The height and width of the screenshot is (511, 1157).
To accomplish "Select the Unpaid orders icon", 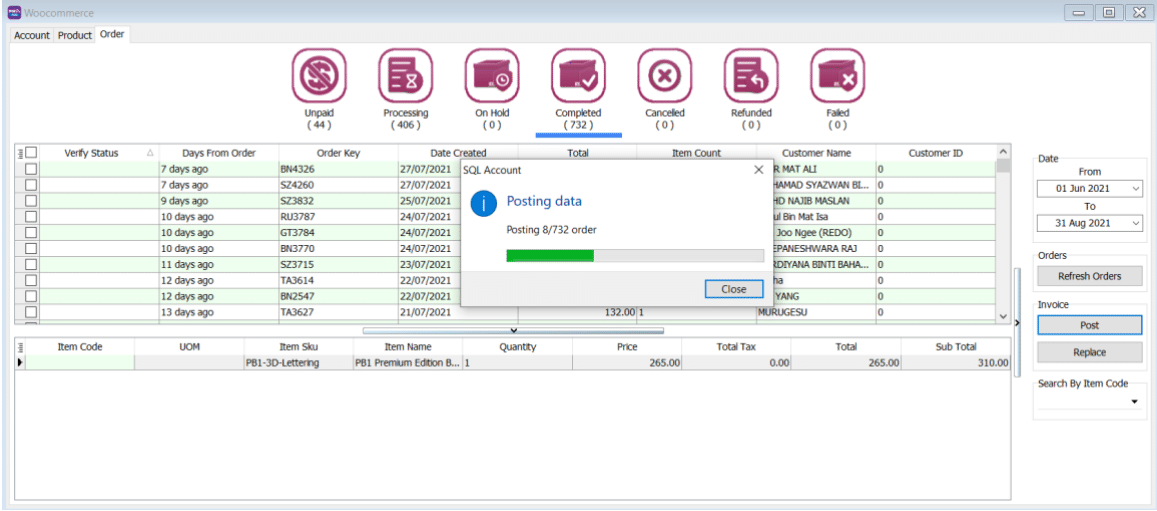I will 318,75.
